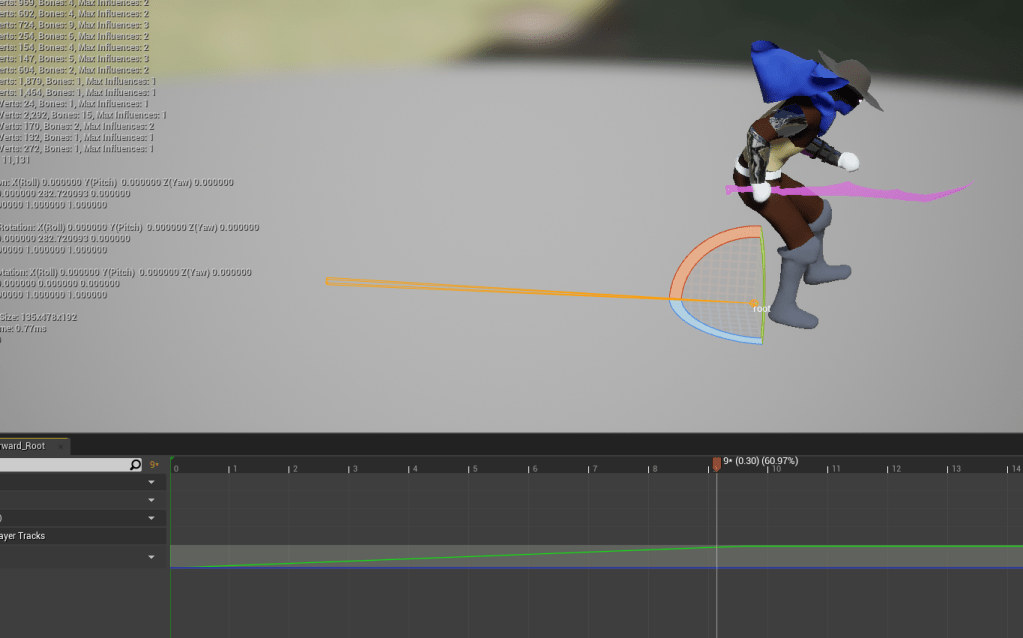
Task: Select the root bone label in viewport
Action: point(761,309)
